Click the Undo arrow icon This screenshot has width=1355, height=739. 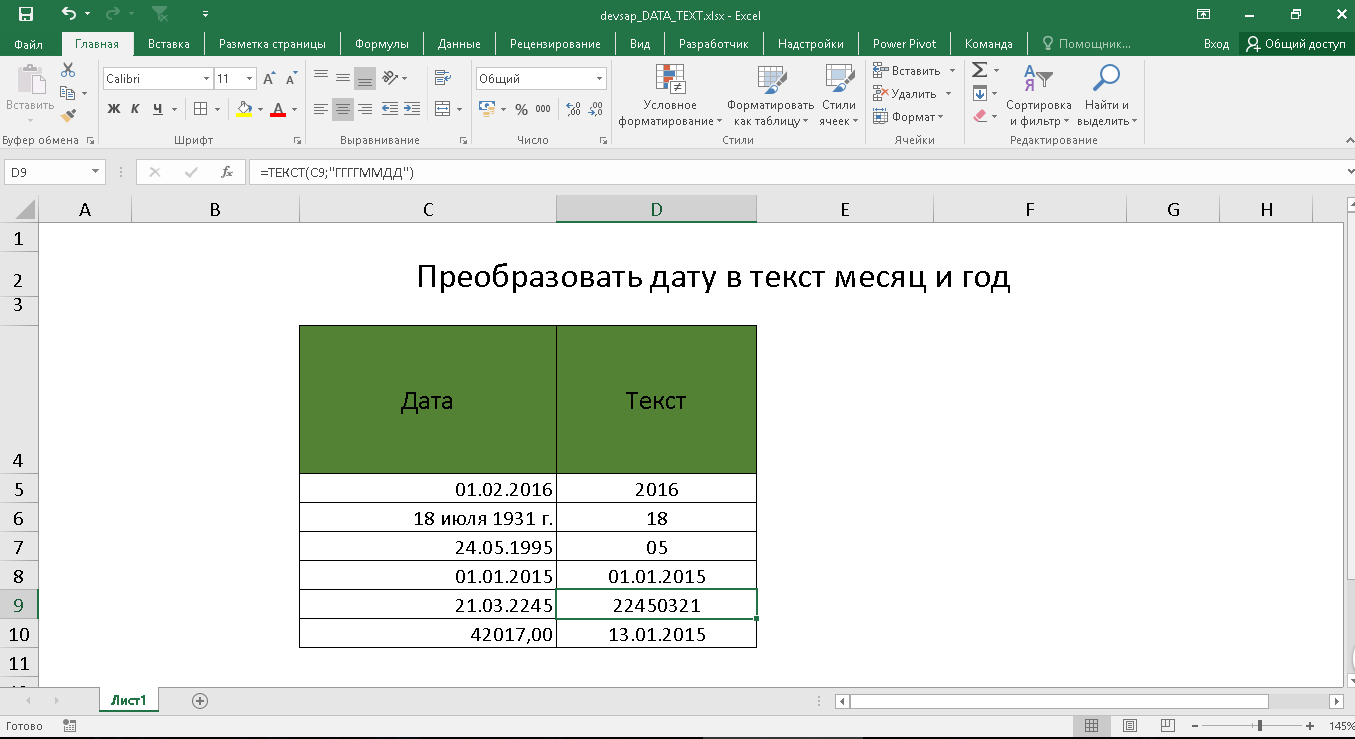coord(68,14)
